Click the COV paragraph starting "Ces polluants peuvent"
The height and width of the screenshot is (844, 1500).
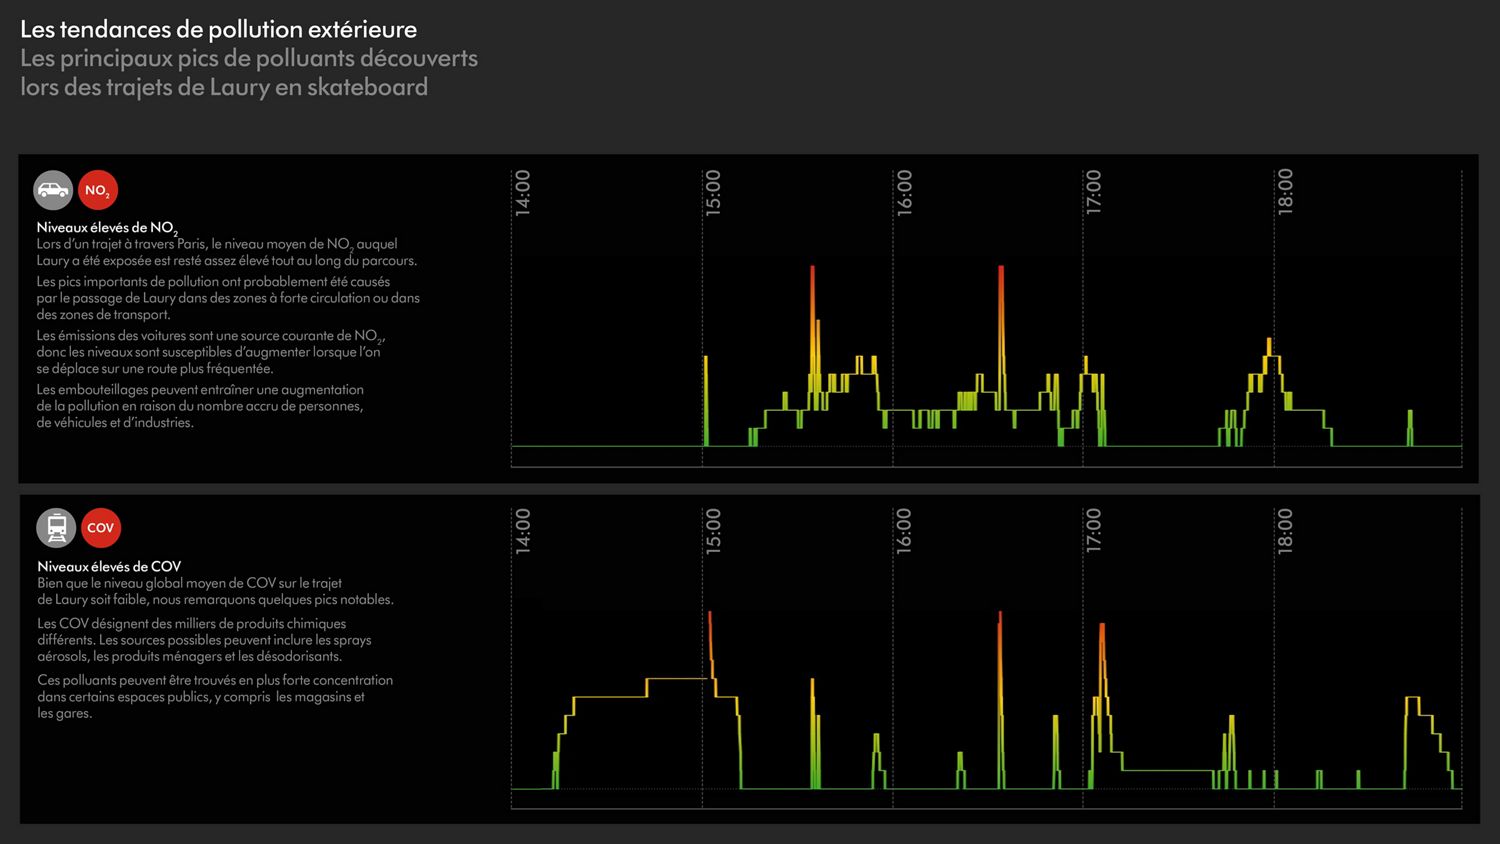[x=215, y=696]
